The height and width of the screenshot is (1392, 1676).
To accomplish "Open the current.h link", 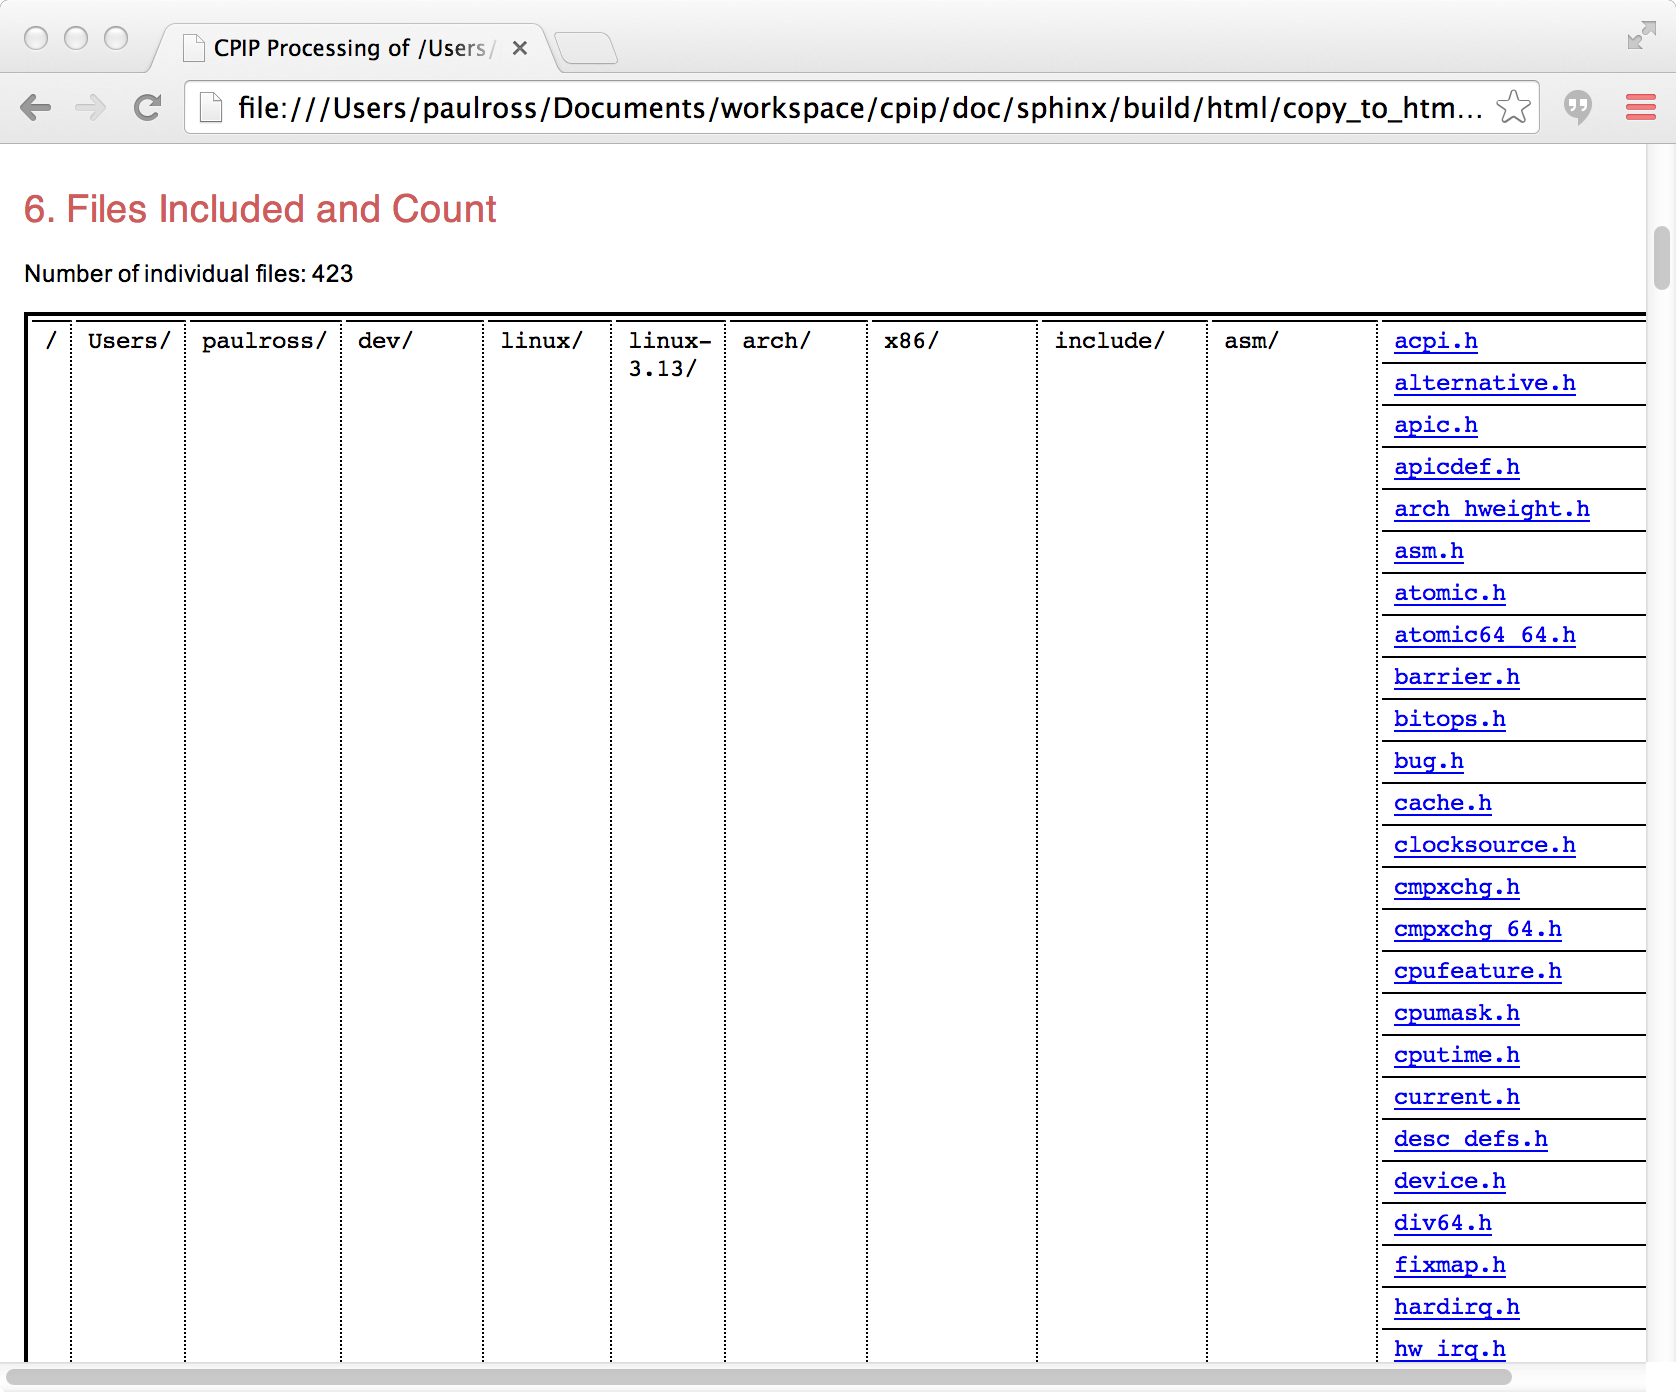I will coord(1456,1097).
